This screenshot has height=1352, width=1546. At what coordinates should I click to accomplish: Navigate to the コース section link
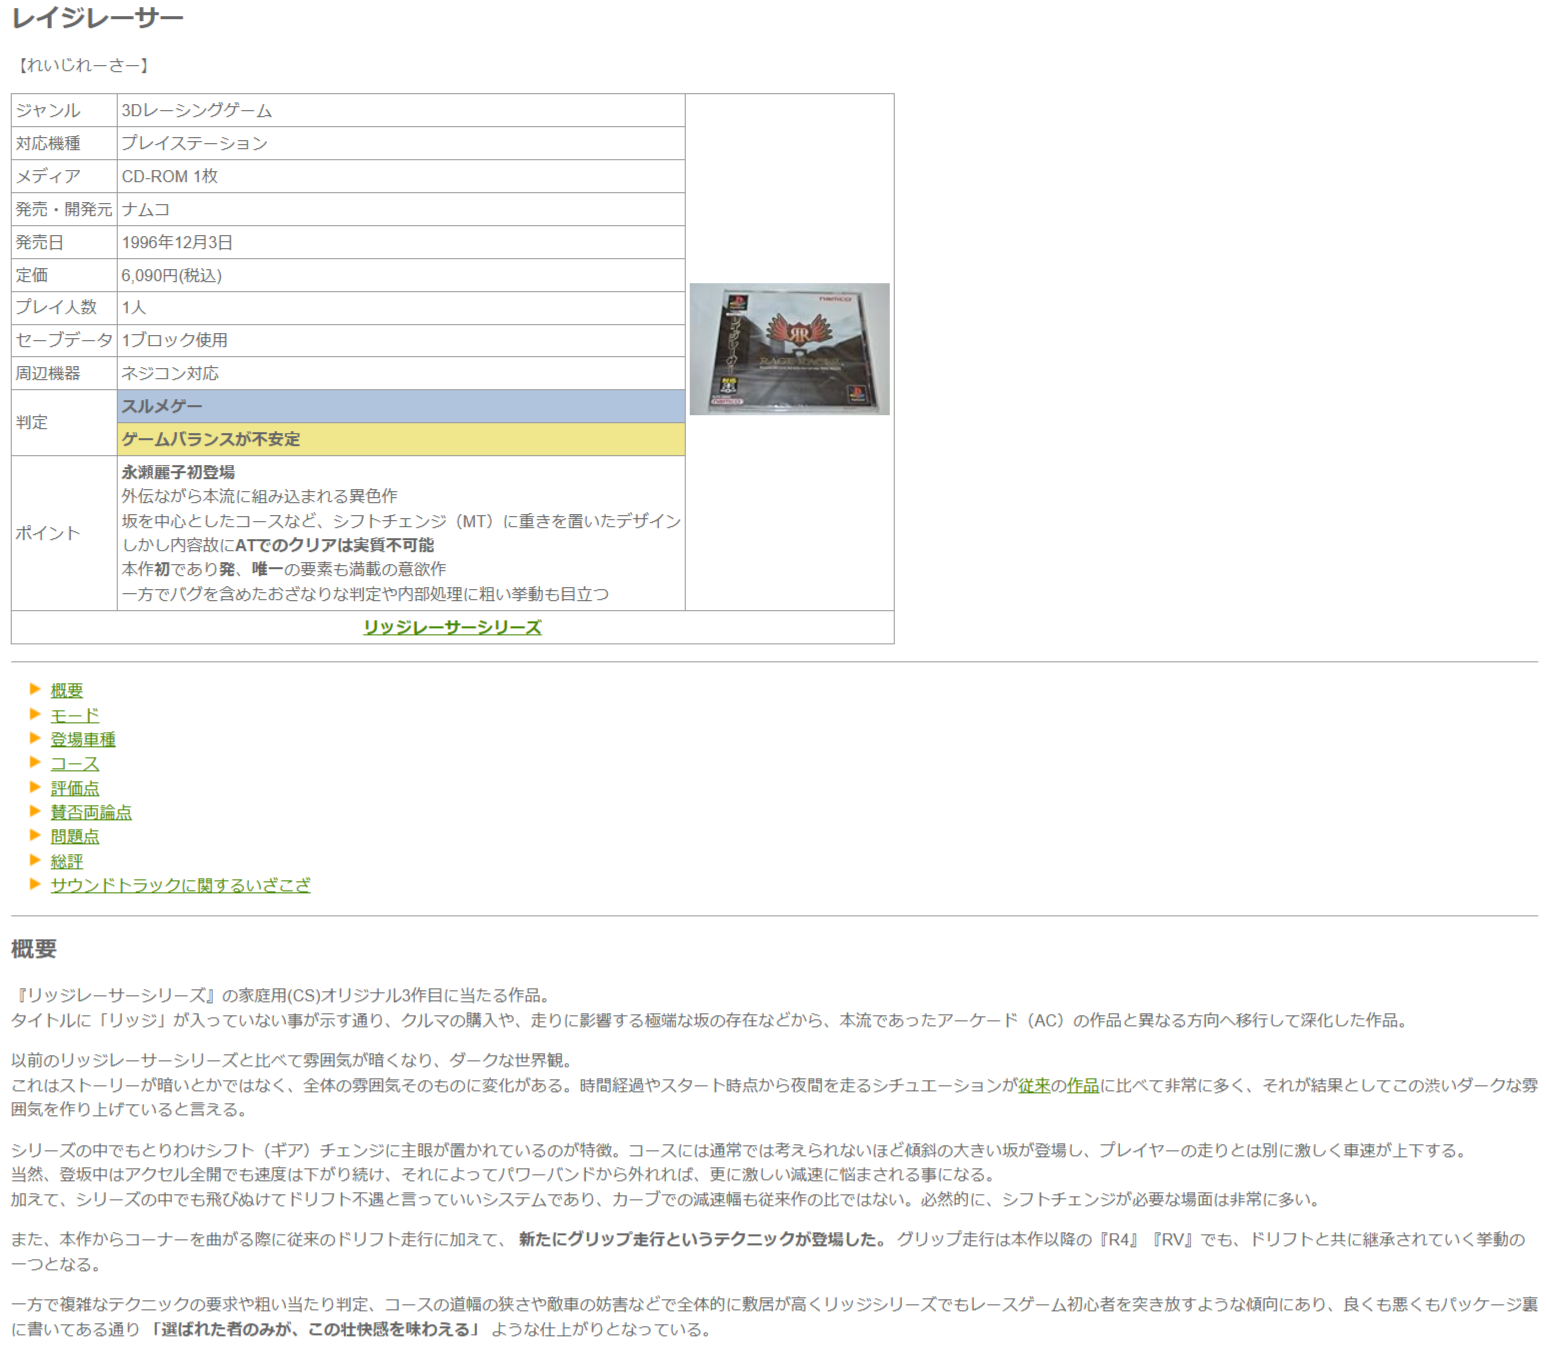[x=75, y=764]
